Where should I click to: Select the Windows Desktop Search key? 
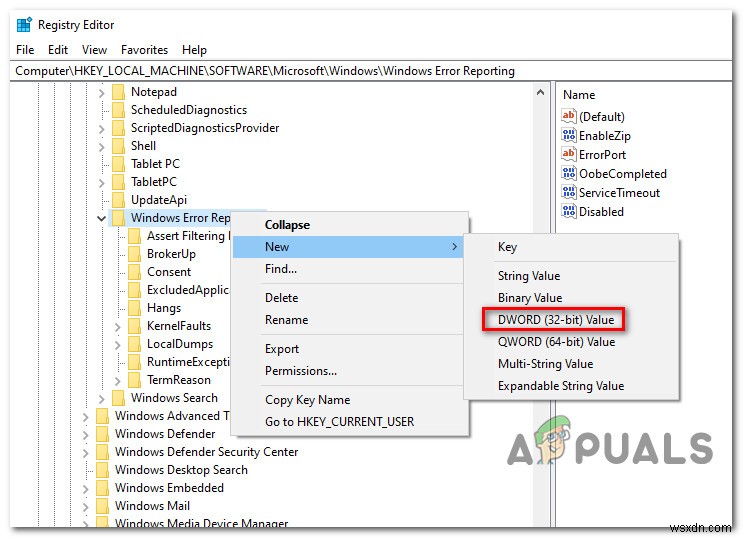click(181, 470)
